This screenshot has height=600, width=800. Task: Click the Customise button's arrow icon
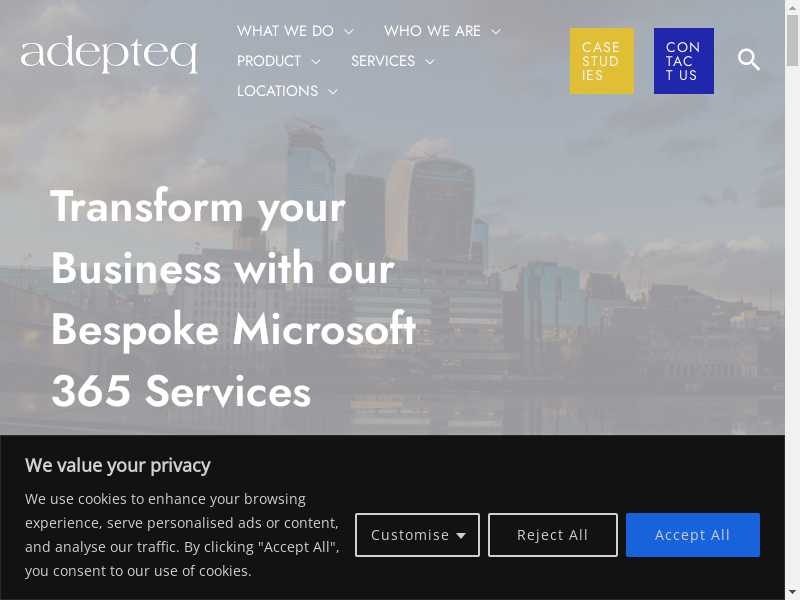point(461,536)
